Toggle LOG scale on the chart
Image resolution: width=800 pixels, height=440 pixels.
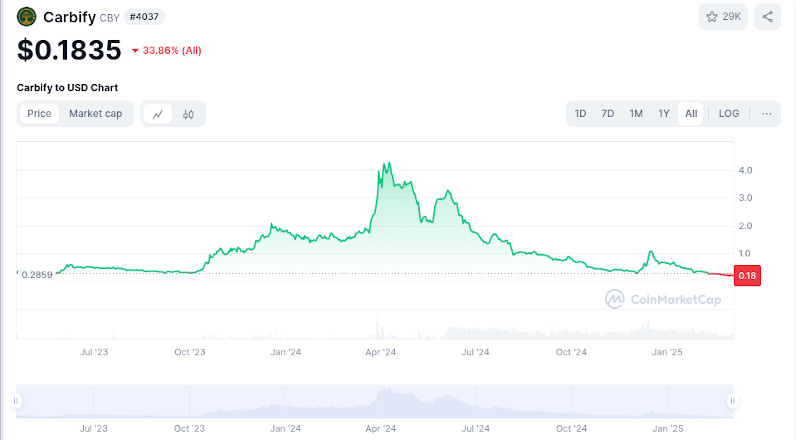coord(729,113)
